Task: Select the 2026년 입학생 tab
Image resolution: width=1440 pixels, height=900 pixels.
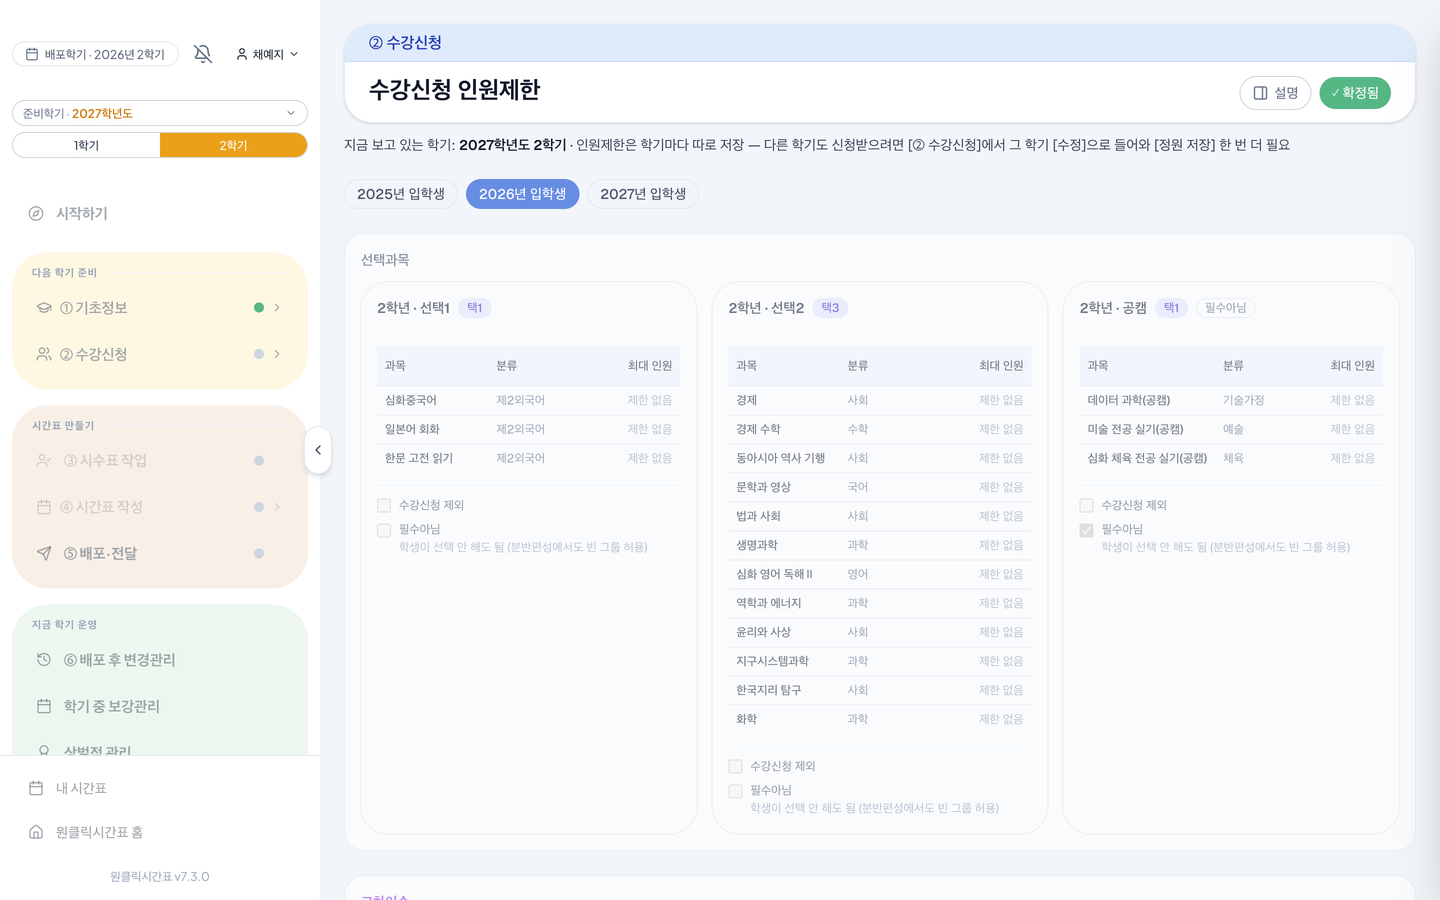Action: pyautogui.click(x=522, y=194)
